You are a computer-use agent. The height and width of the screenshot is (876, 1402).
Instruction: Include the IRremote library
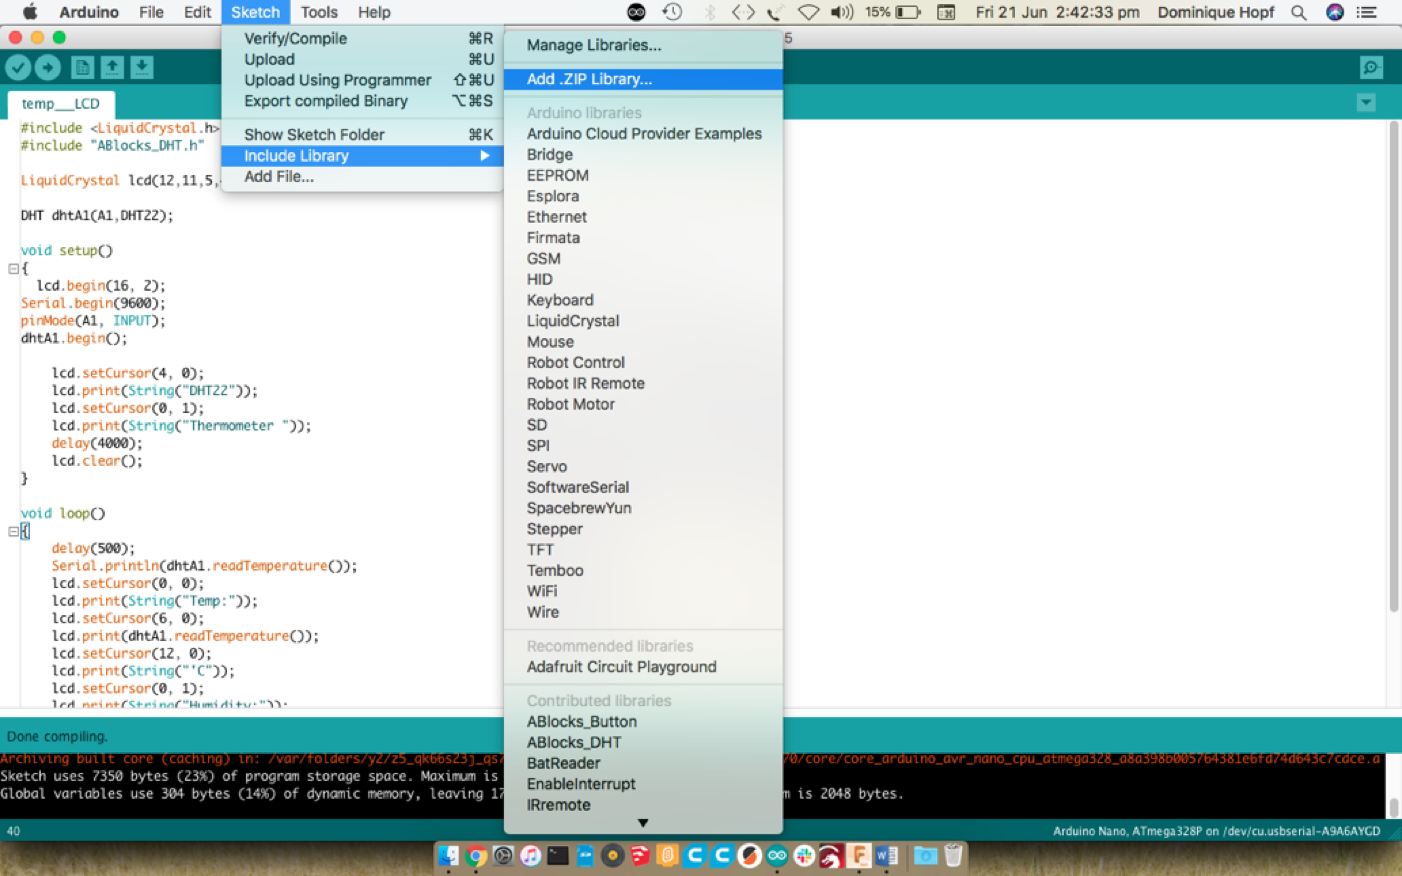click(643, 805)
